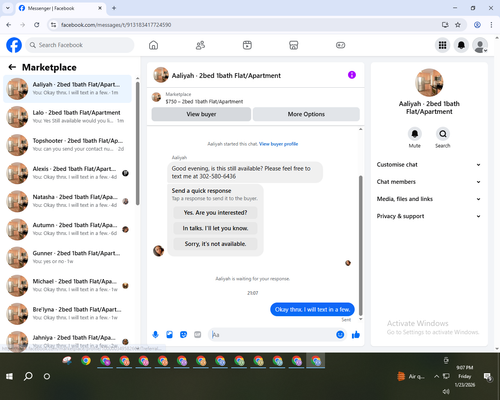
Task: Click the browser address bar URL
Action: (x=116, y=25)
